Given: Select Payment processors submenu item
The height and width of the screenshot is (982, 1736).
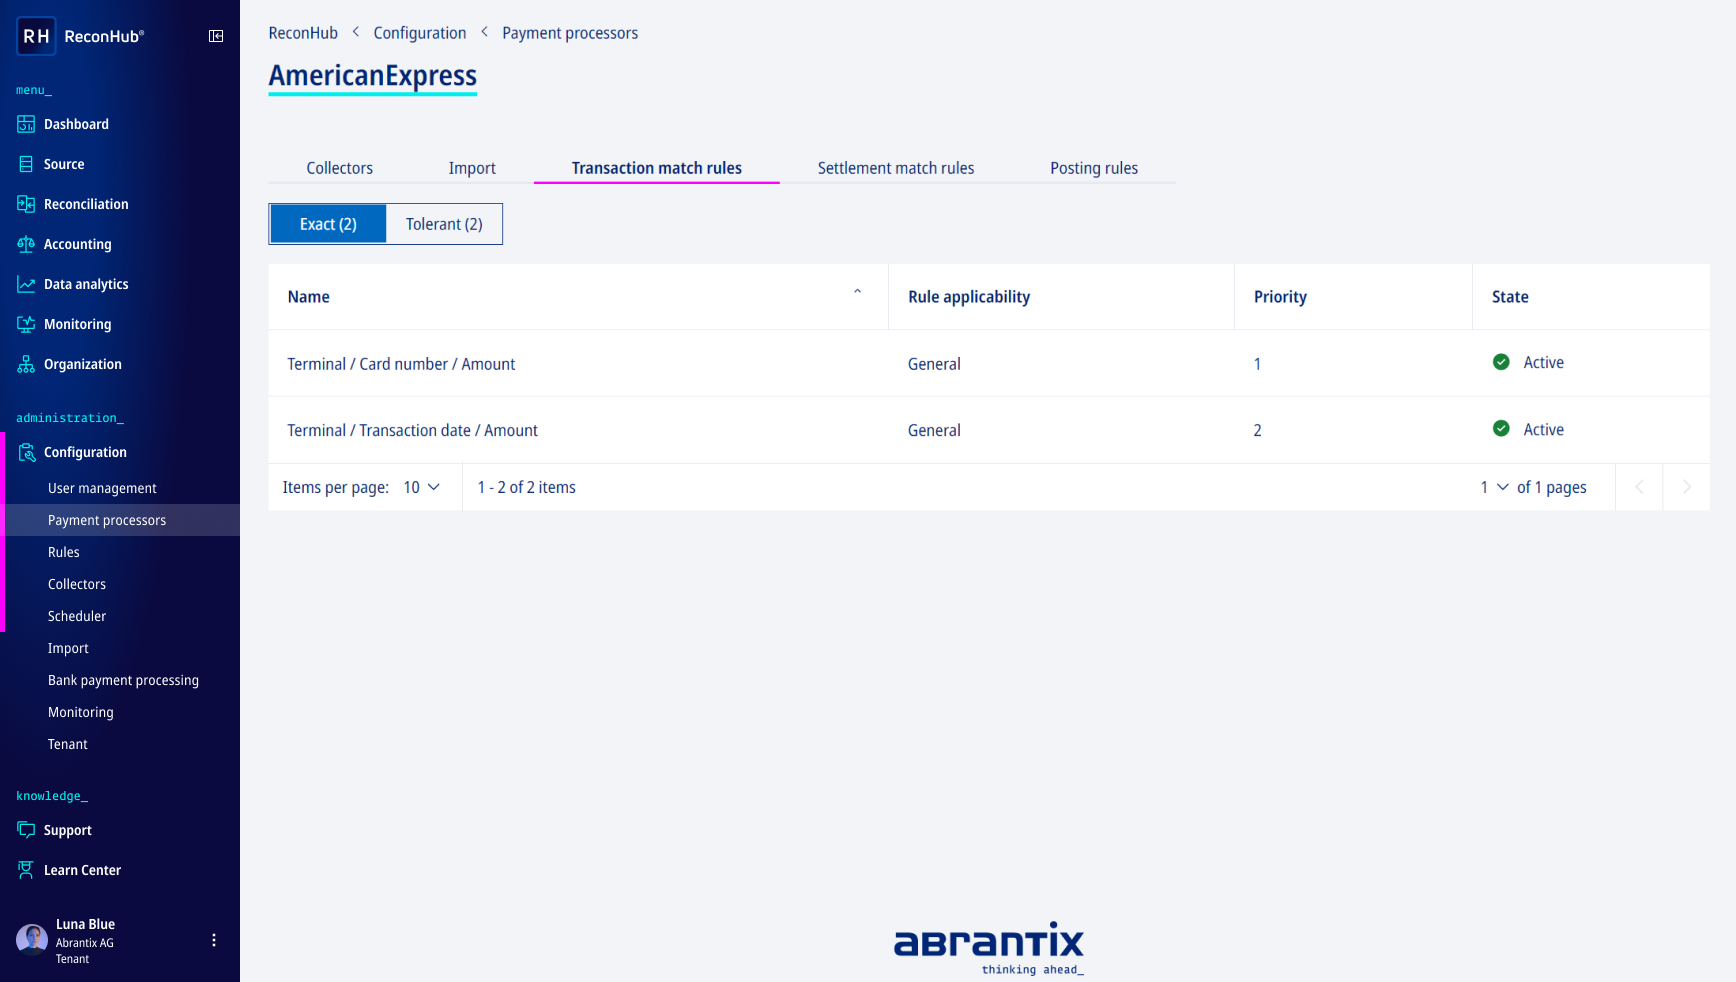Looking at the screenshot, I should (x=107, y=520).
